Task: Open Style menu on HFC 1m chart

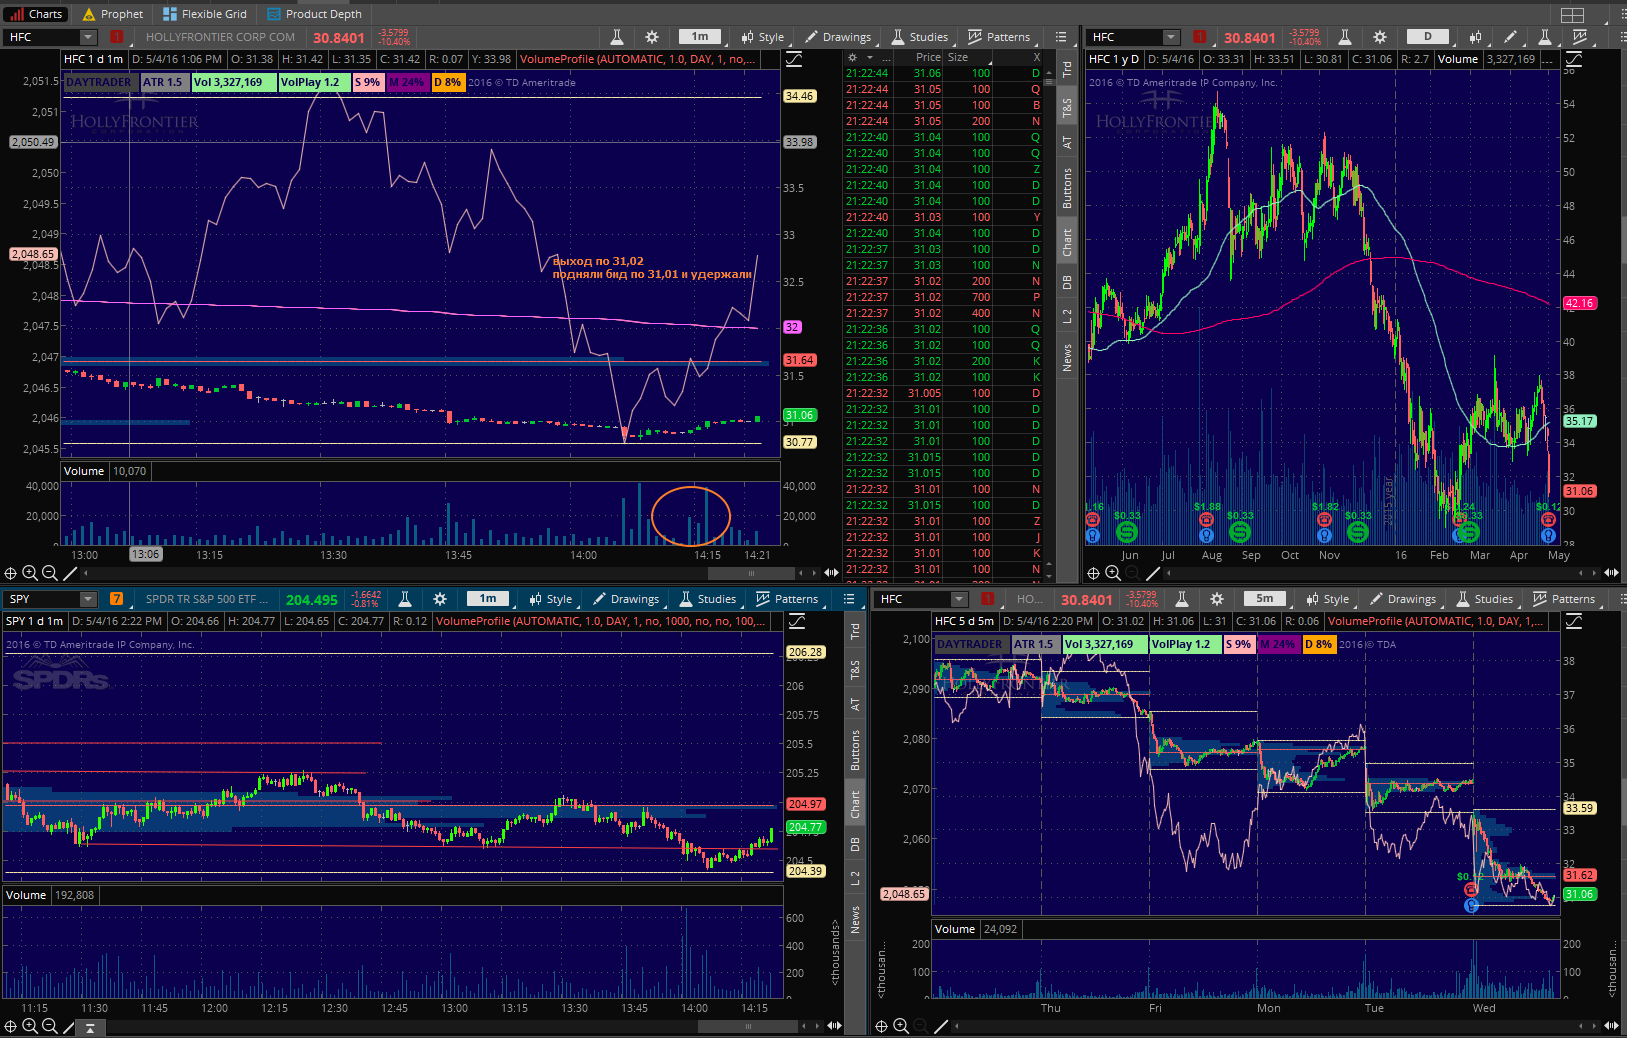Action: 762,37
